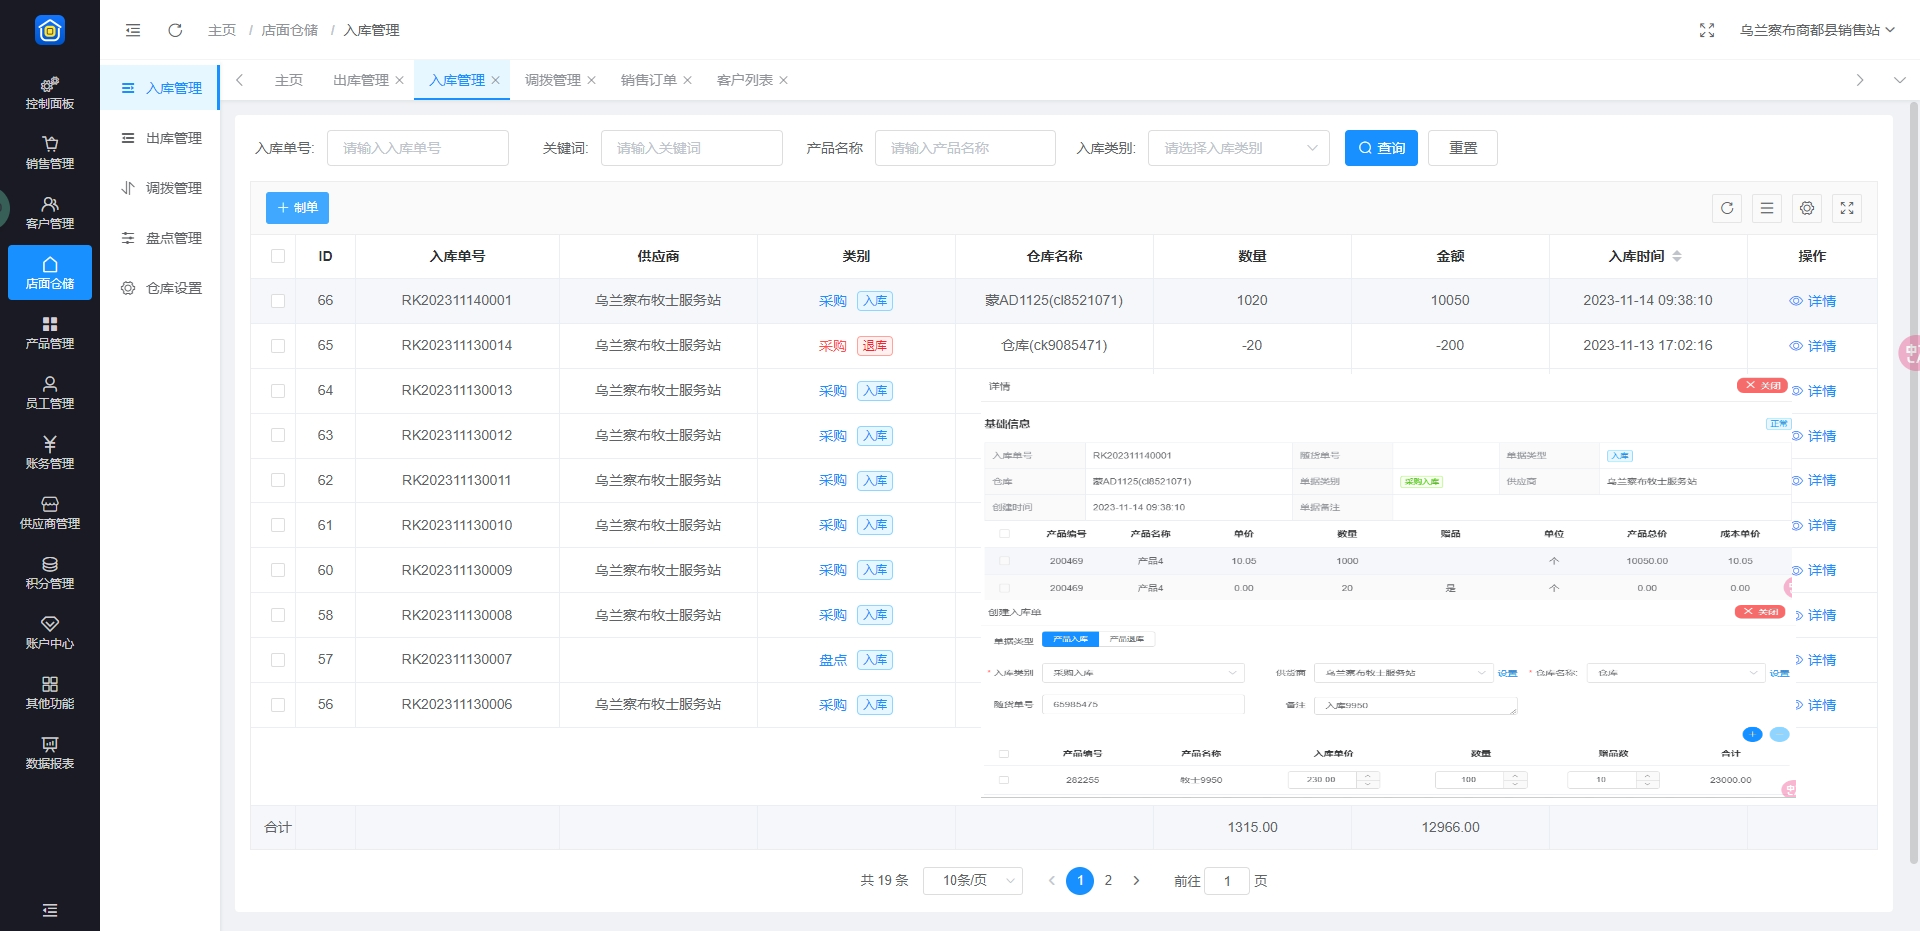1920x931 pixels.
Task: Click the refresh icon in top header
Action: (x=175, y=30)
